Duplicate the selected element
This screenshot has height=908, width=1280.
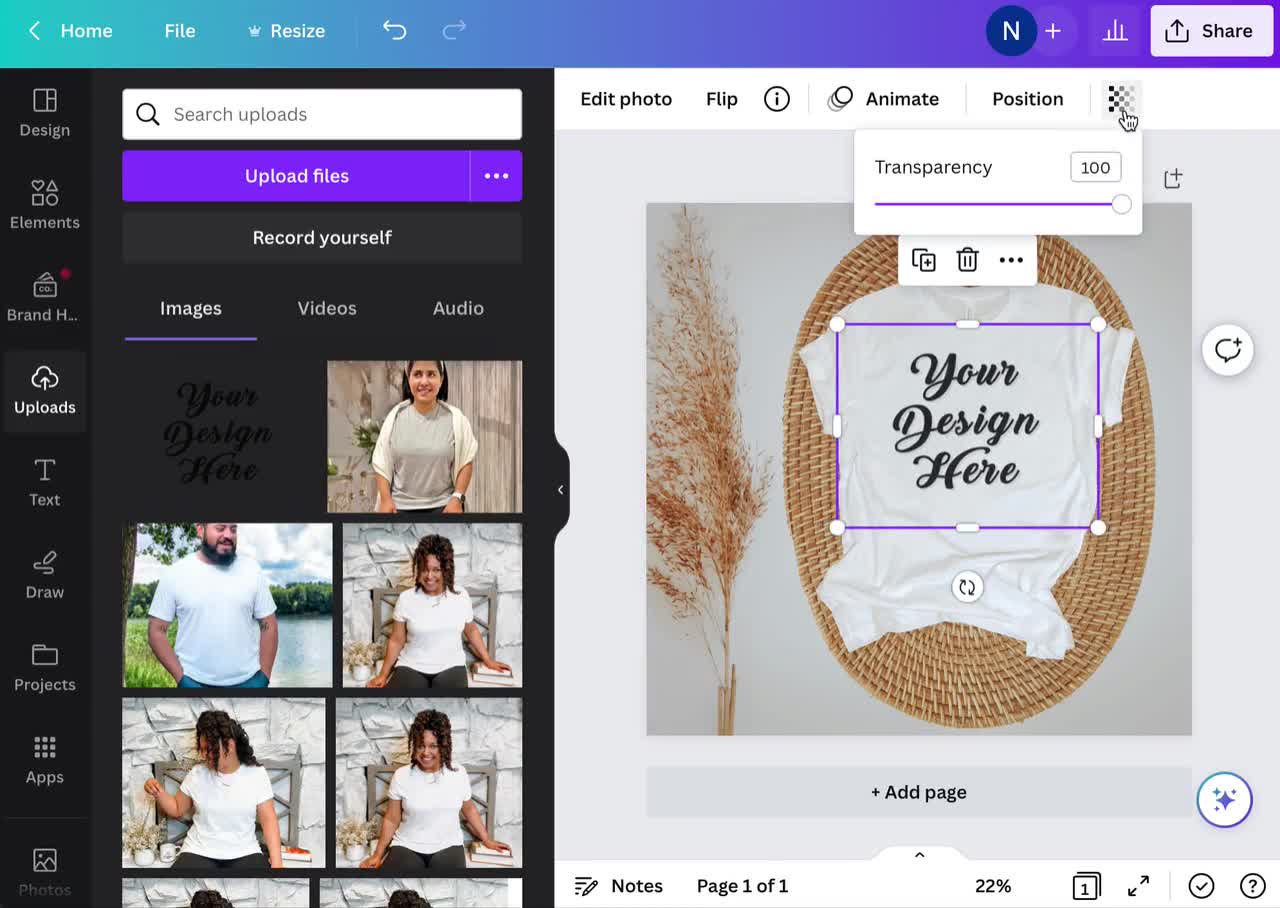pyautogui.click(x=923, y=260)
